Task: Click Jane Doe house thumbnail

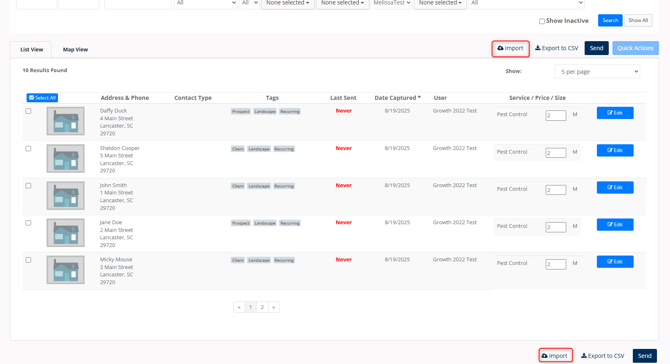Action: [x=65, y=233]
